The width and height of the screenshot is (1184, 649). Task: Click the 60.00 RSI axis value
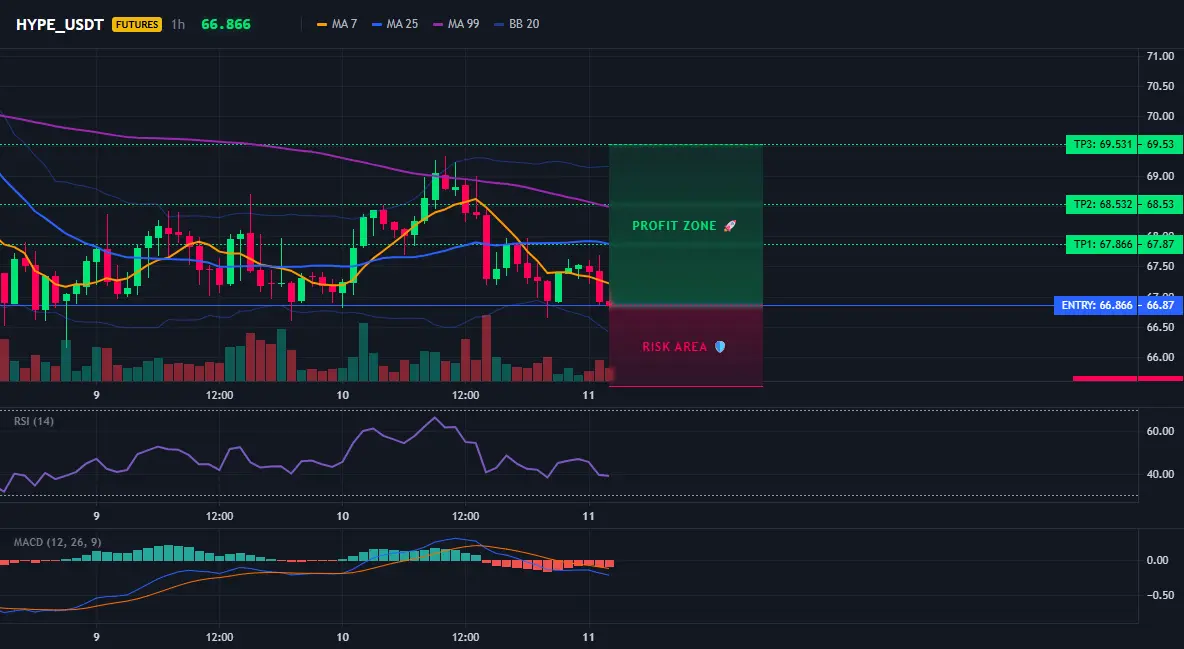point(1160,431)
